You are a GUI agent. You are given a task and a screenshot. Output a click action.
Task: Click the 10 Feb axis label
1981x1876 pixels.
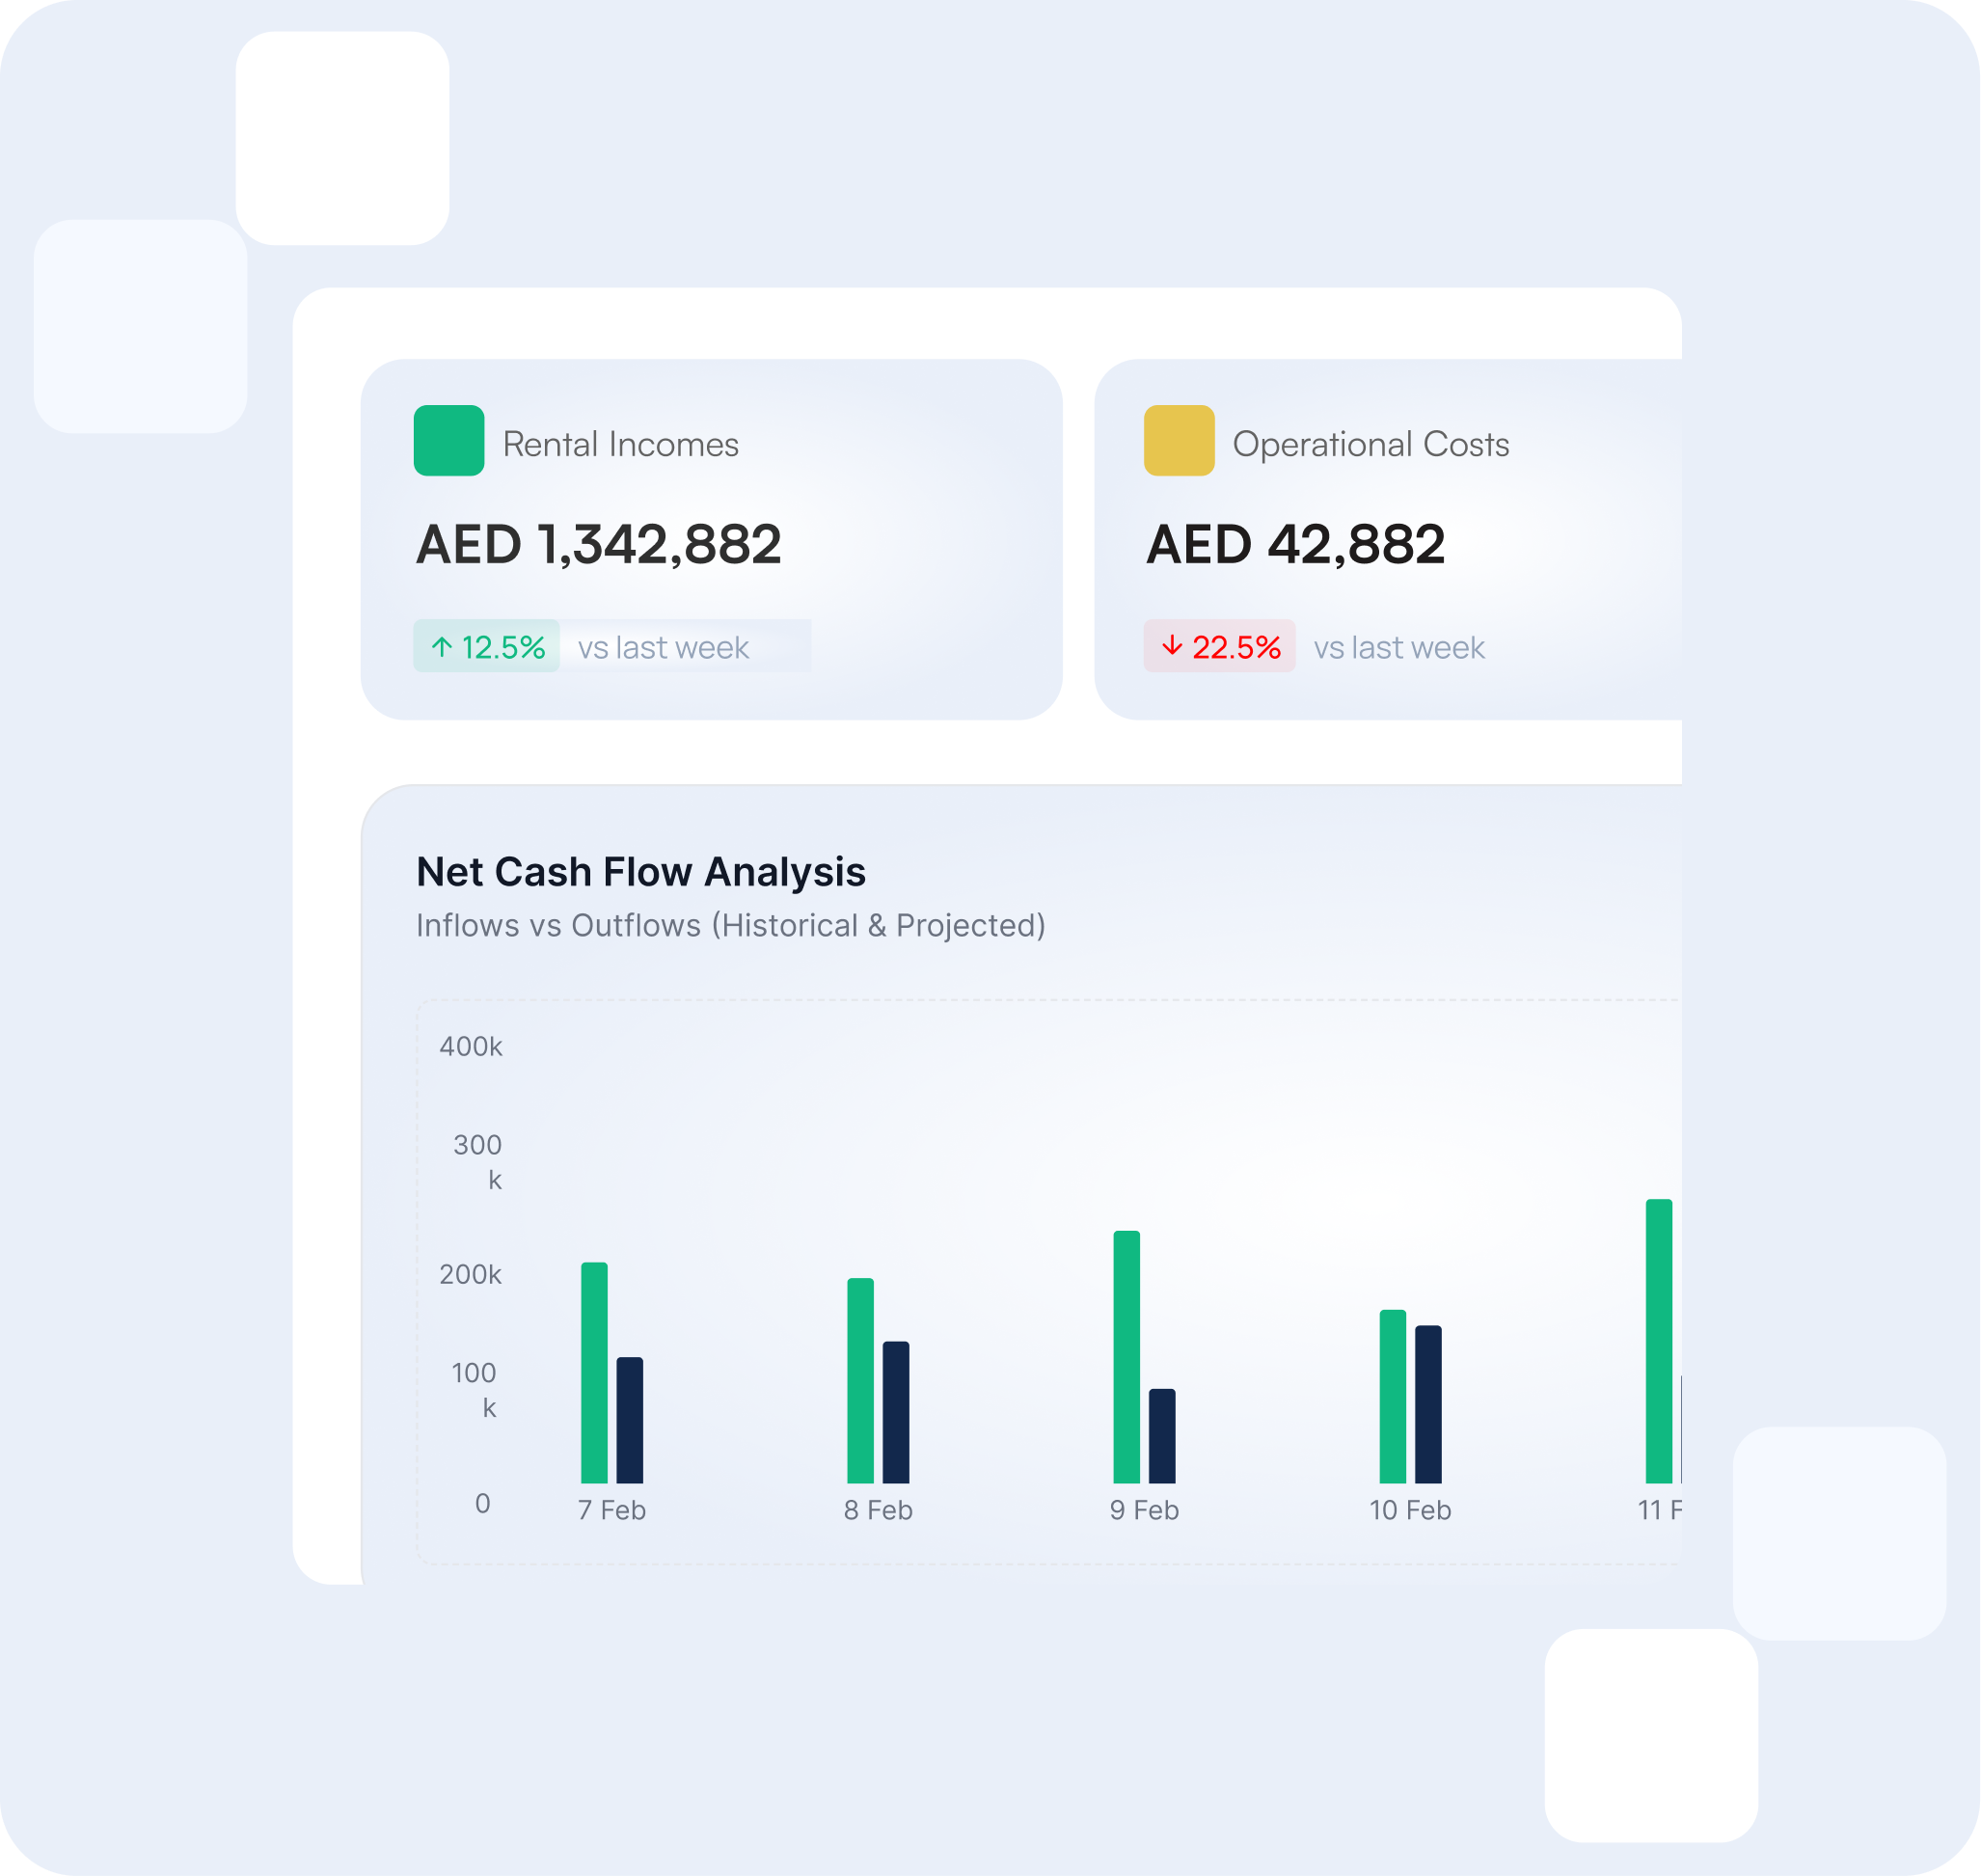coord(1411,1511)
